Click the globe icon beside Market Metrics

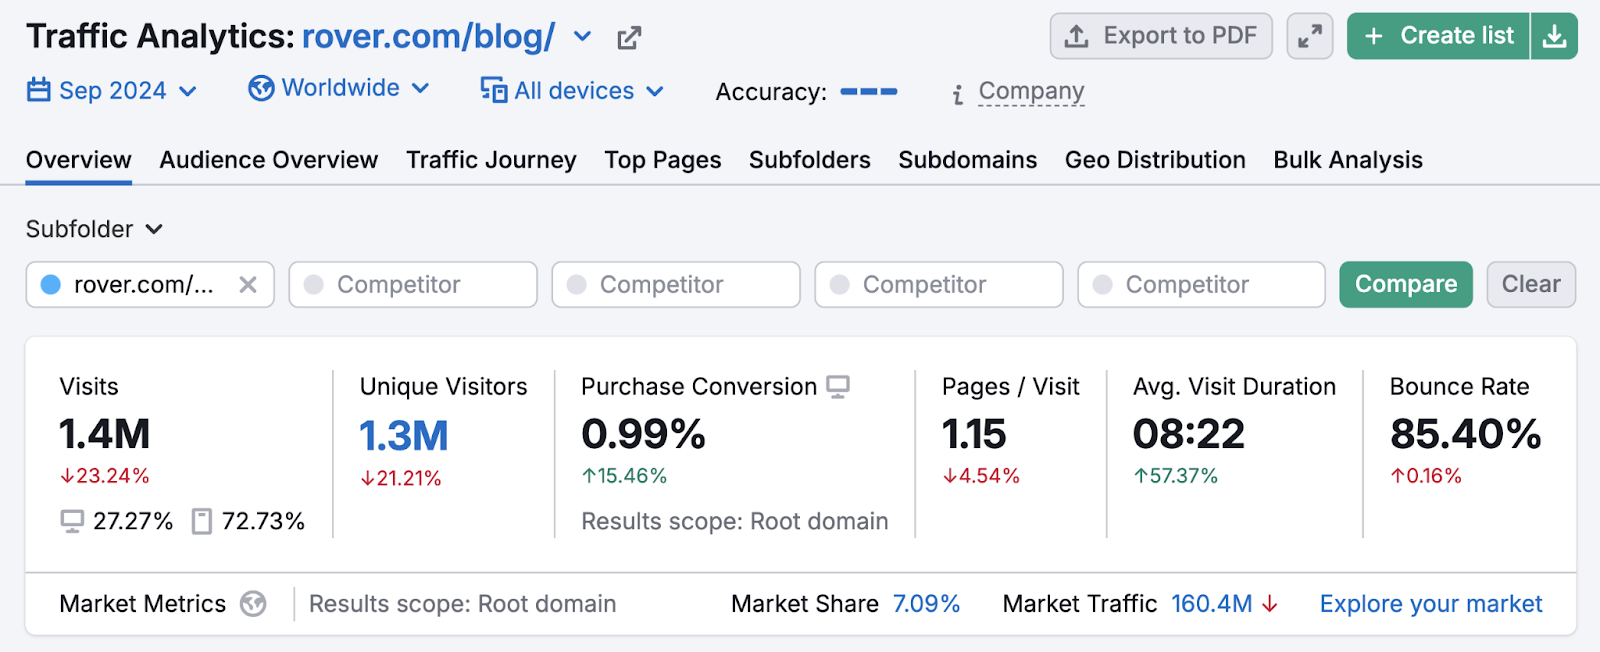(253, 604)
